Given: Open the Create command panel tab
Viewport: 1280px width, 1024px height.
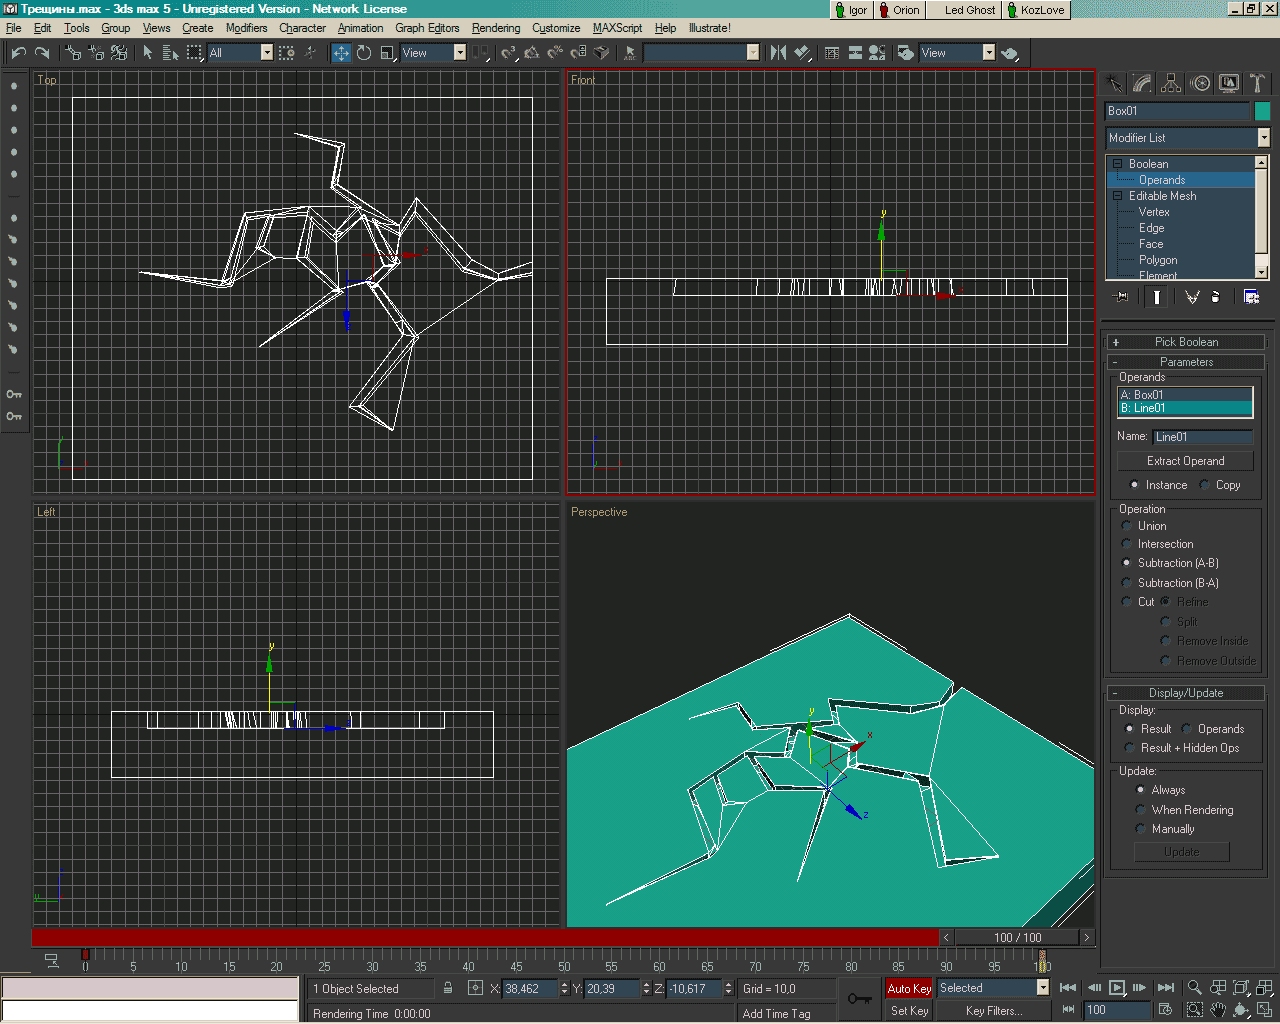Looking at the screenshot, I should 1114,84.
